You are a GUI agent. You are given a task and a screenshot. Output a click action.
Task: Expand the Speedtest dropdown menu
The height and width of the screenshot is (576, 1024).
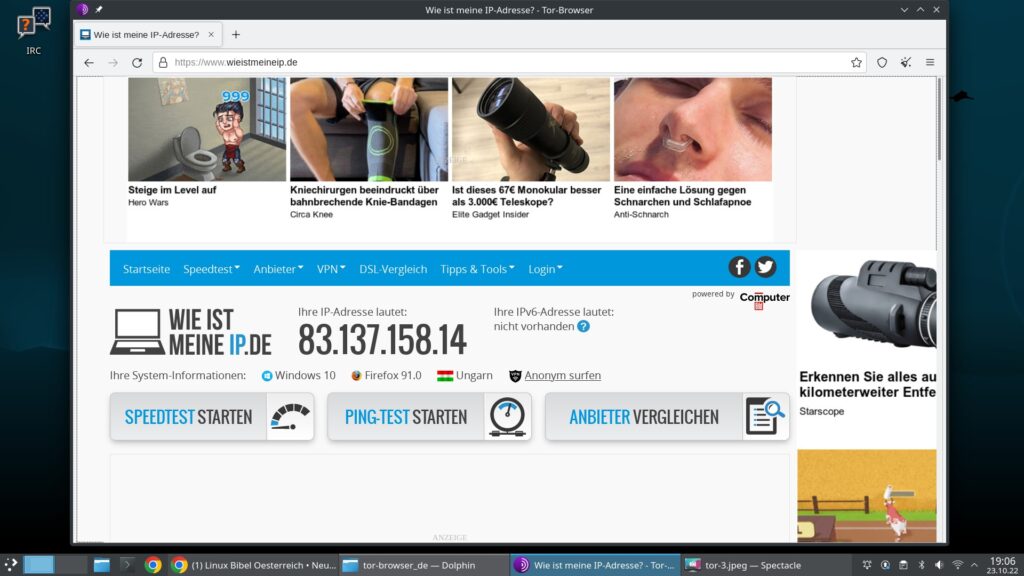212,269
